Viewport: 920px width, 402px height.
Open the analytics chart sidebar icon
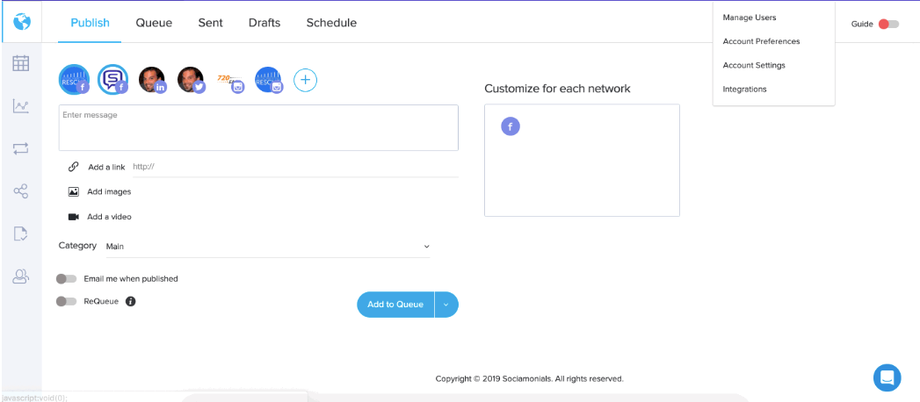[20, 106]
